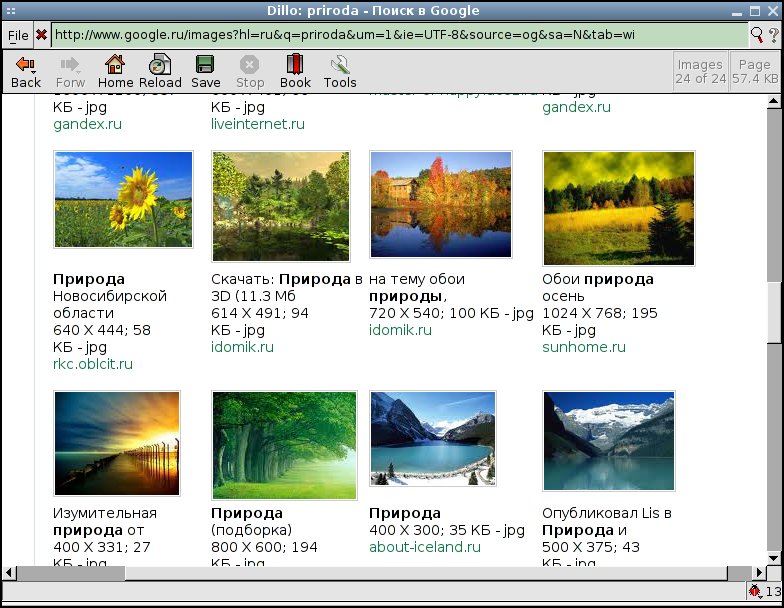Viewport: 784px width, 608px height.
Task: Open the Tools button
Action: click(340, 72)
